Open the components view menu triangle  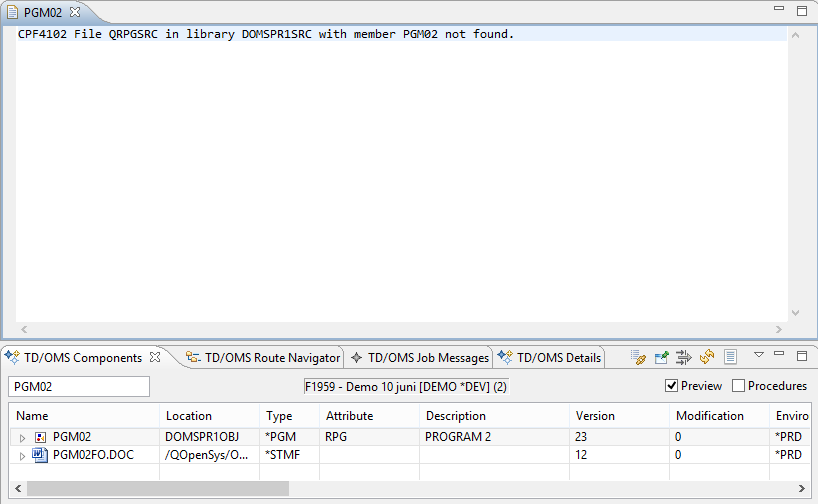tap(758, 355)
